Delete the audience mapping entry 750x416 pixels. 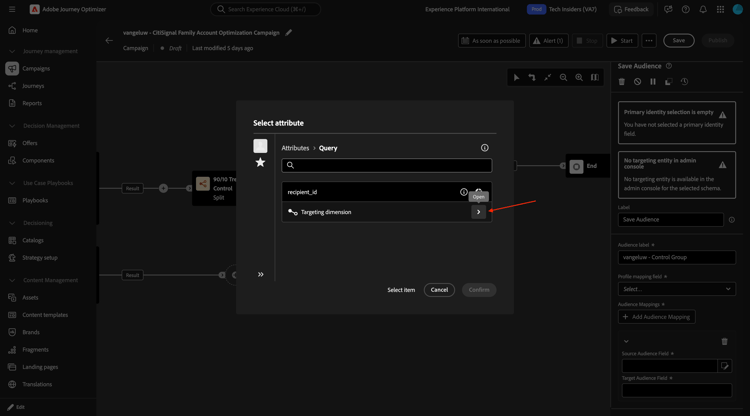724,341
